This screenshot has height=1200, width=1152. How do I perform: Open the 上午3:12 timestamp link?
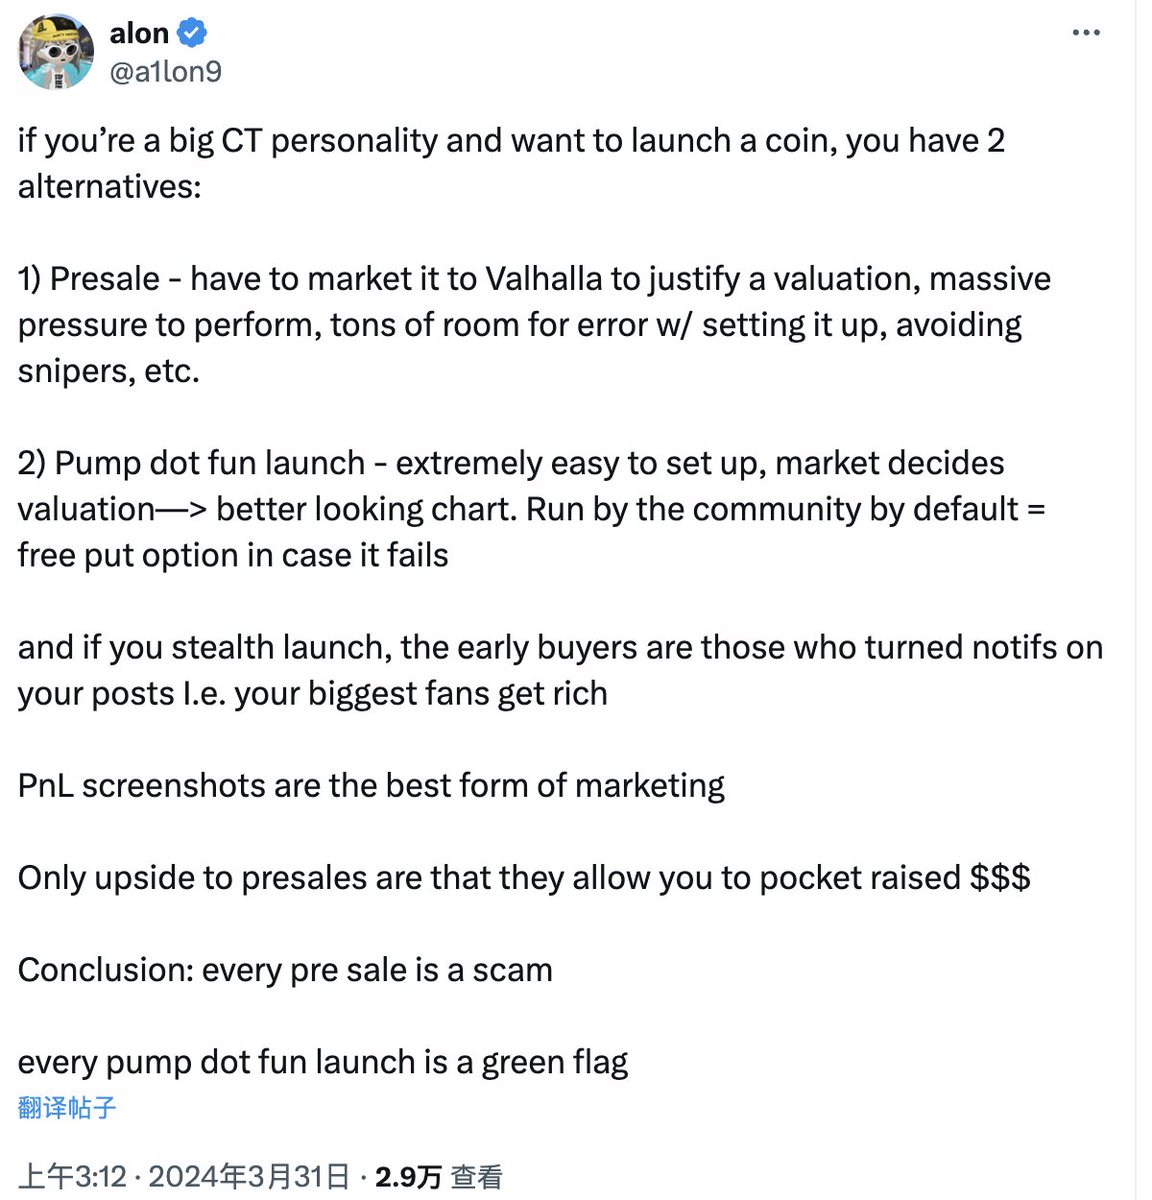72,1177
